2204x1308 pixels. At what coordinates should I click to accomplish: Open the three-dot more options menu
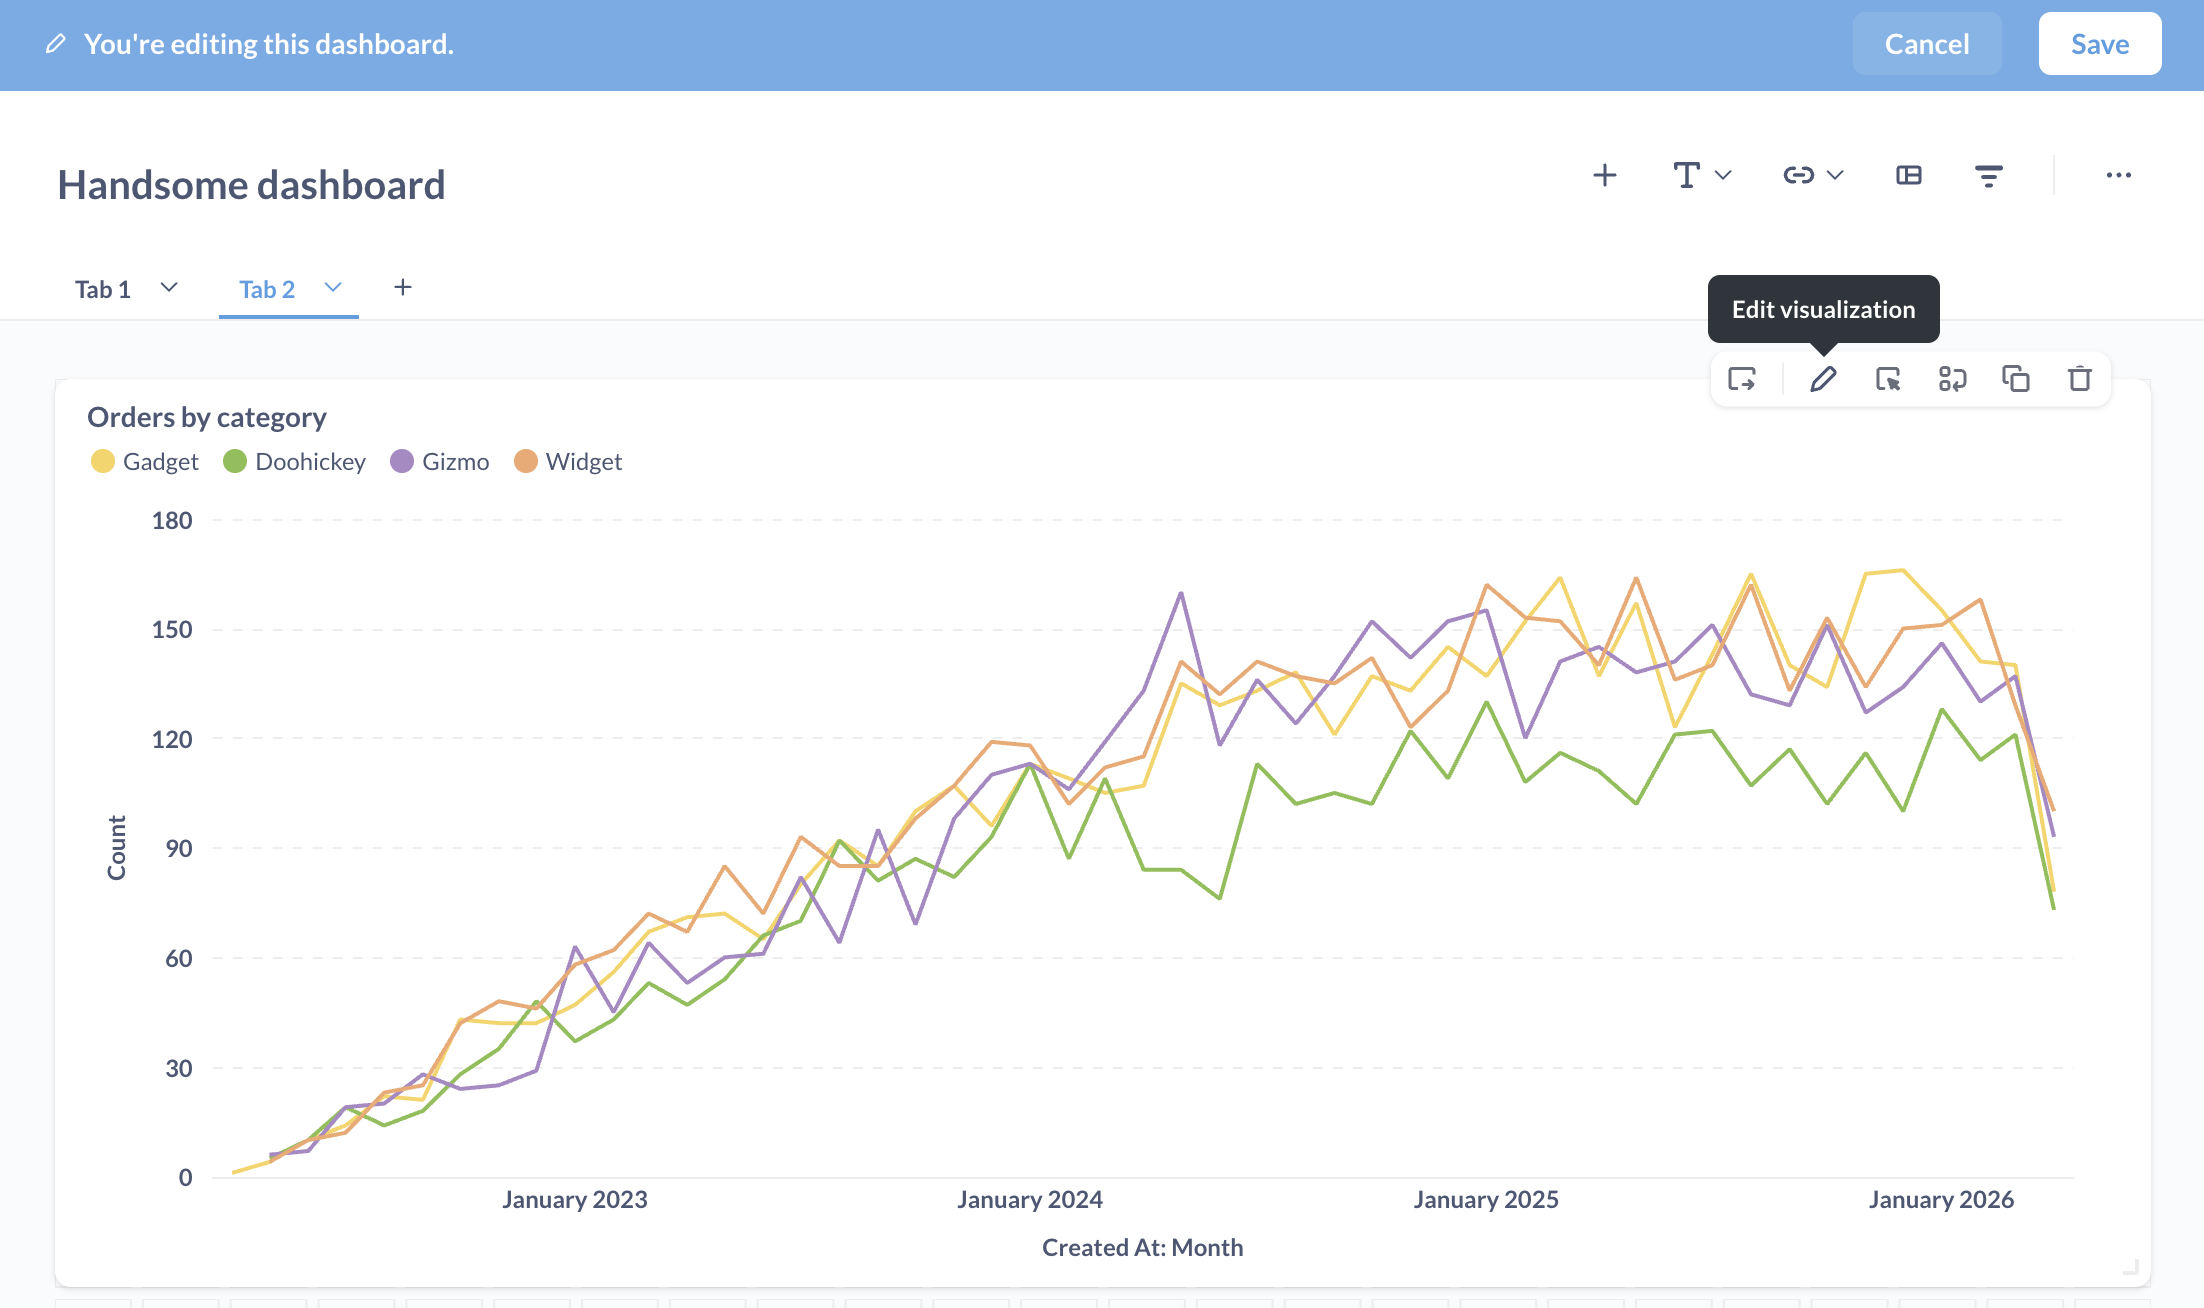[2118, 176]
